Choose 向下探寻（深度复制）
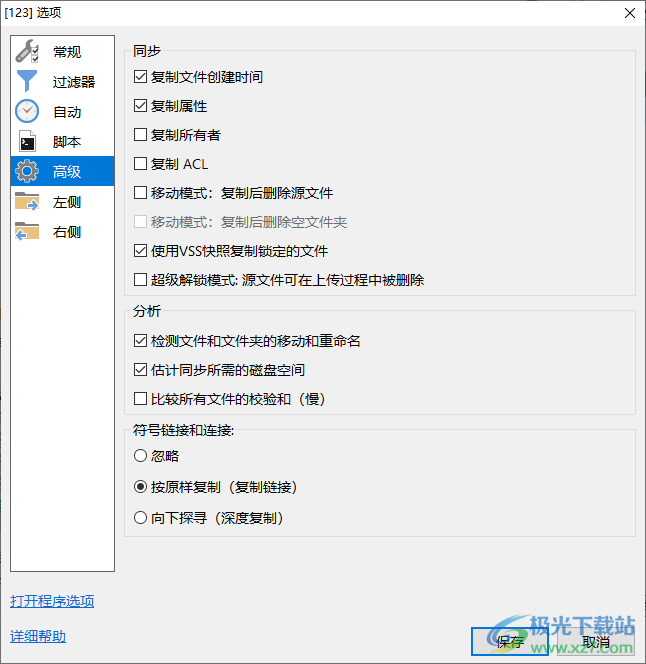The width and height of the screenshot is (646, 664). [x=140, y=517]
